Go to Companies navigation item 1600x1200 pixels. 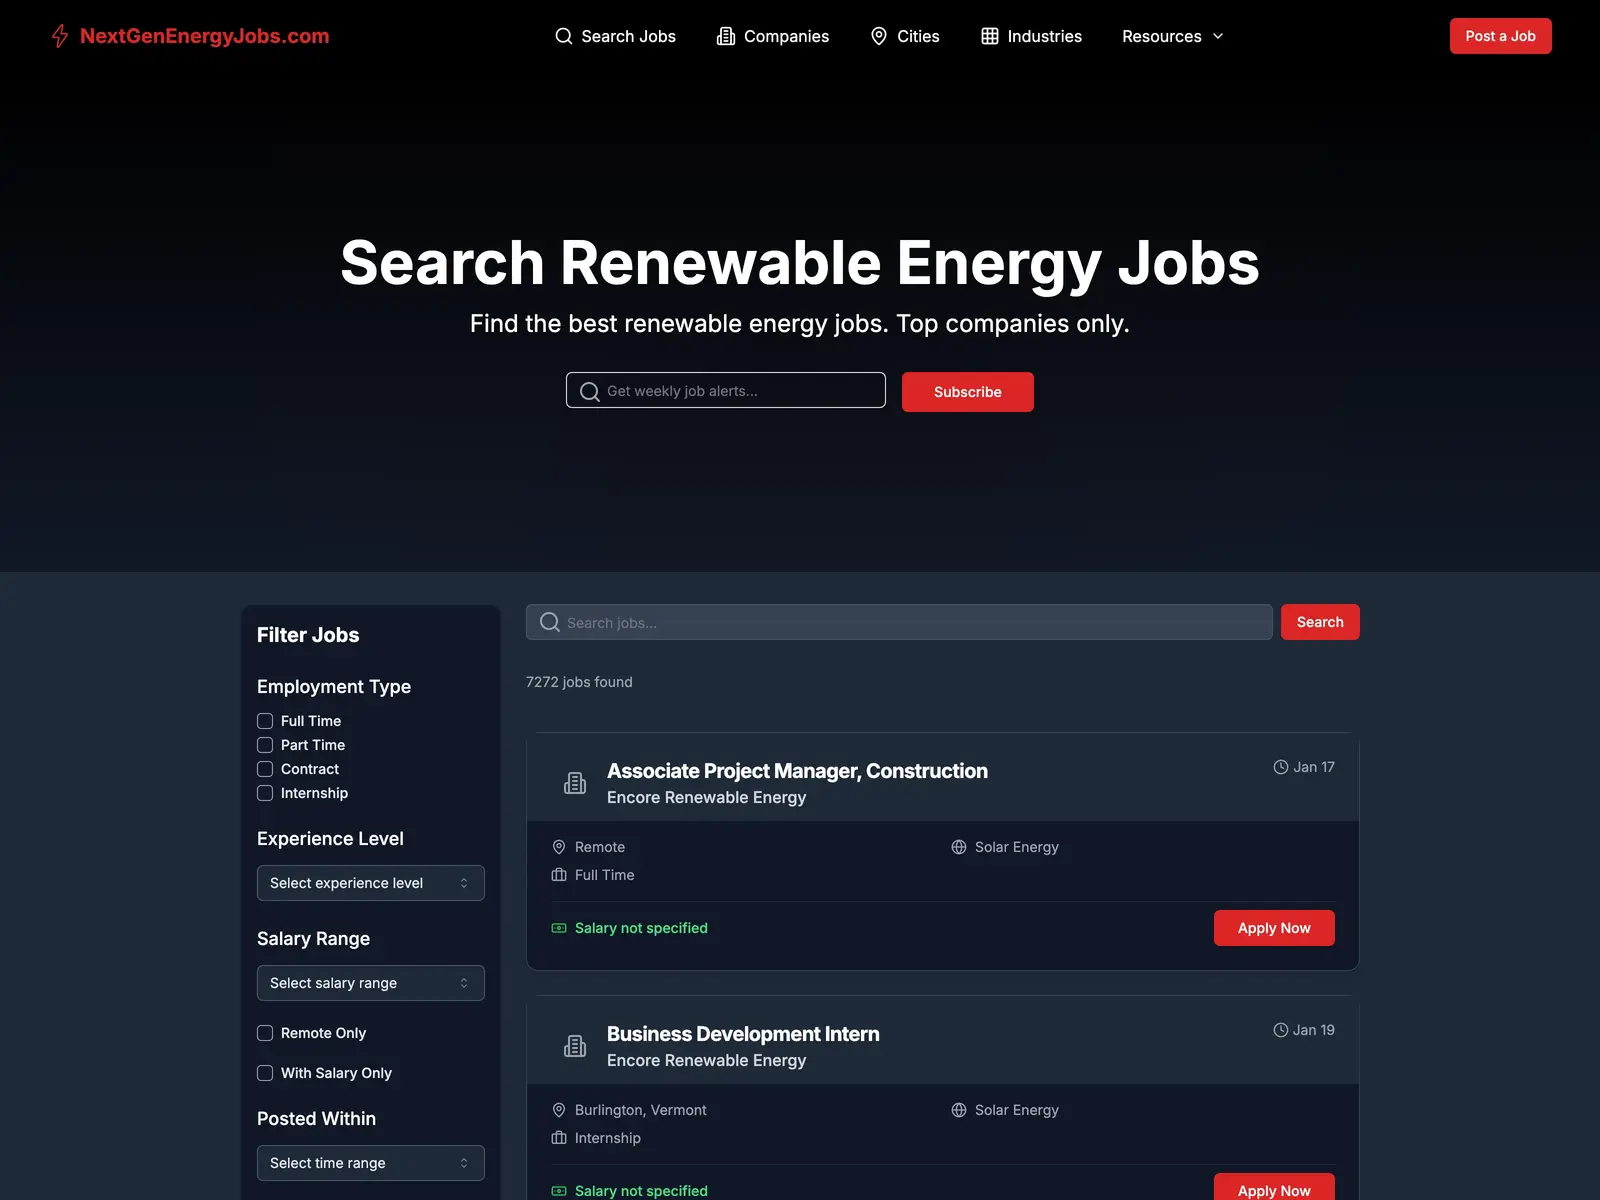[773, 36]
